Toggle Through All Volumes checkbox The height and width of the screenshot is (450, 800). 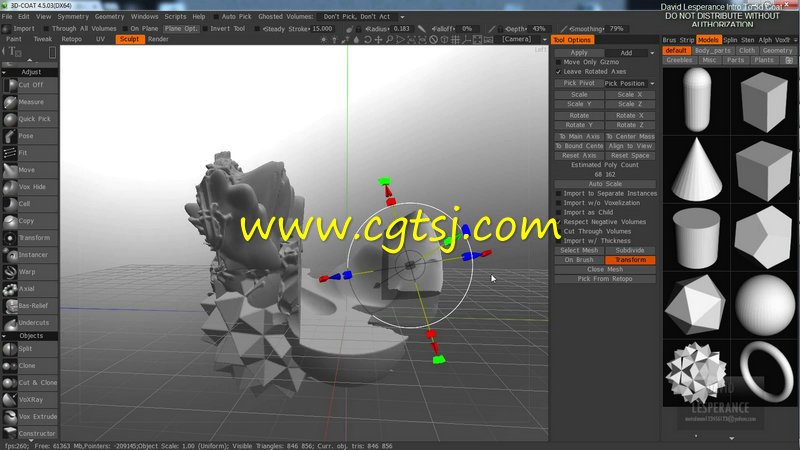(46, 29)
